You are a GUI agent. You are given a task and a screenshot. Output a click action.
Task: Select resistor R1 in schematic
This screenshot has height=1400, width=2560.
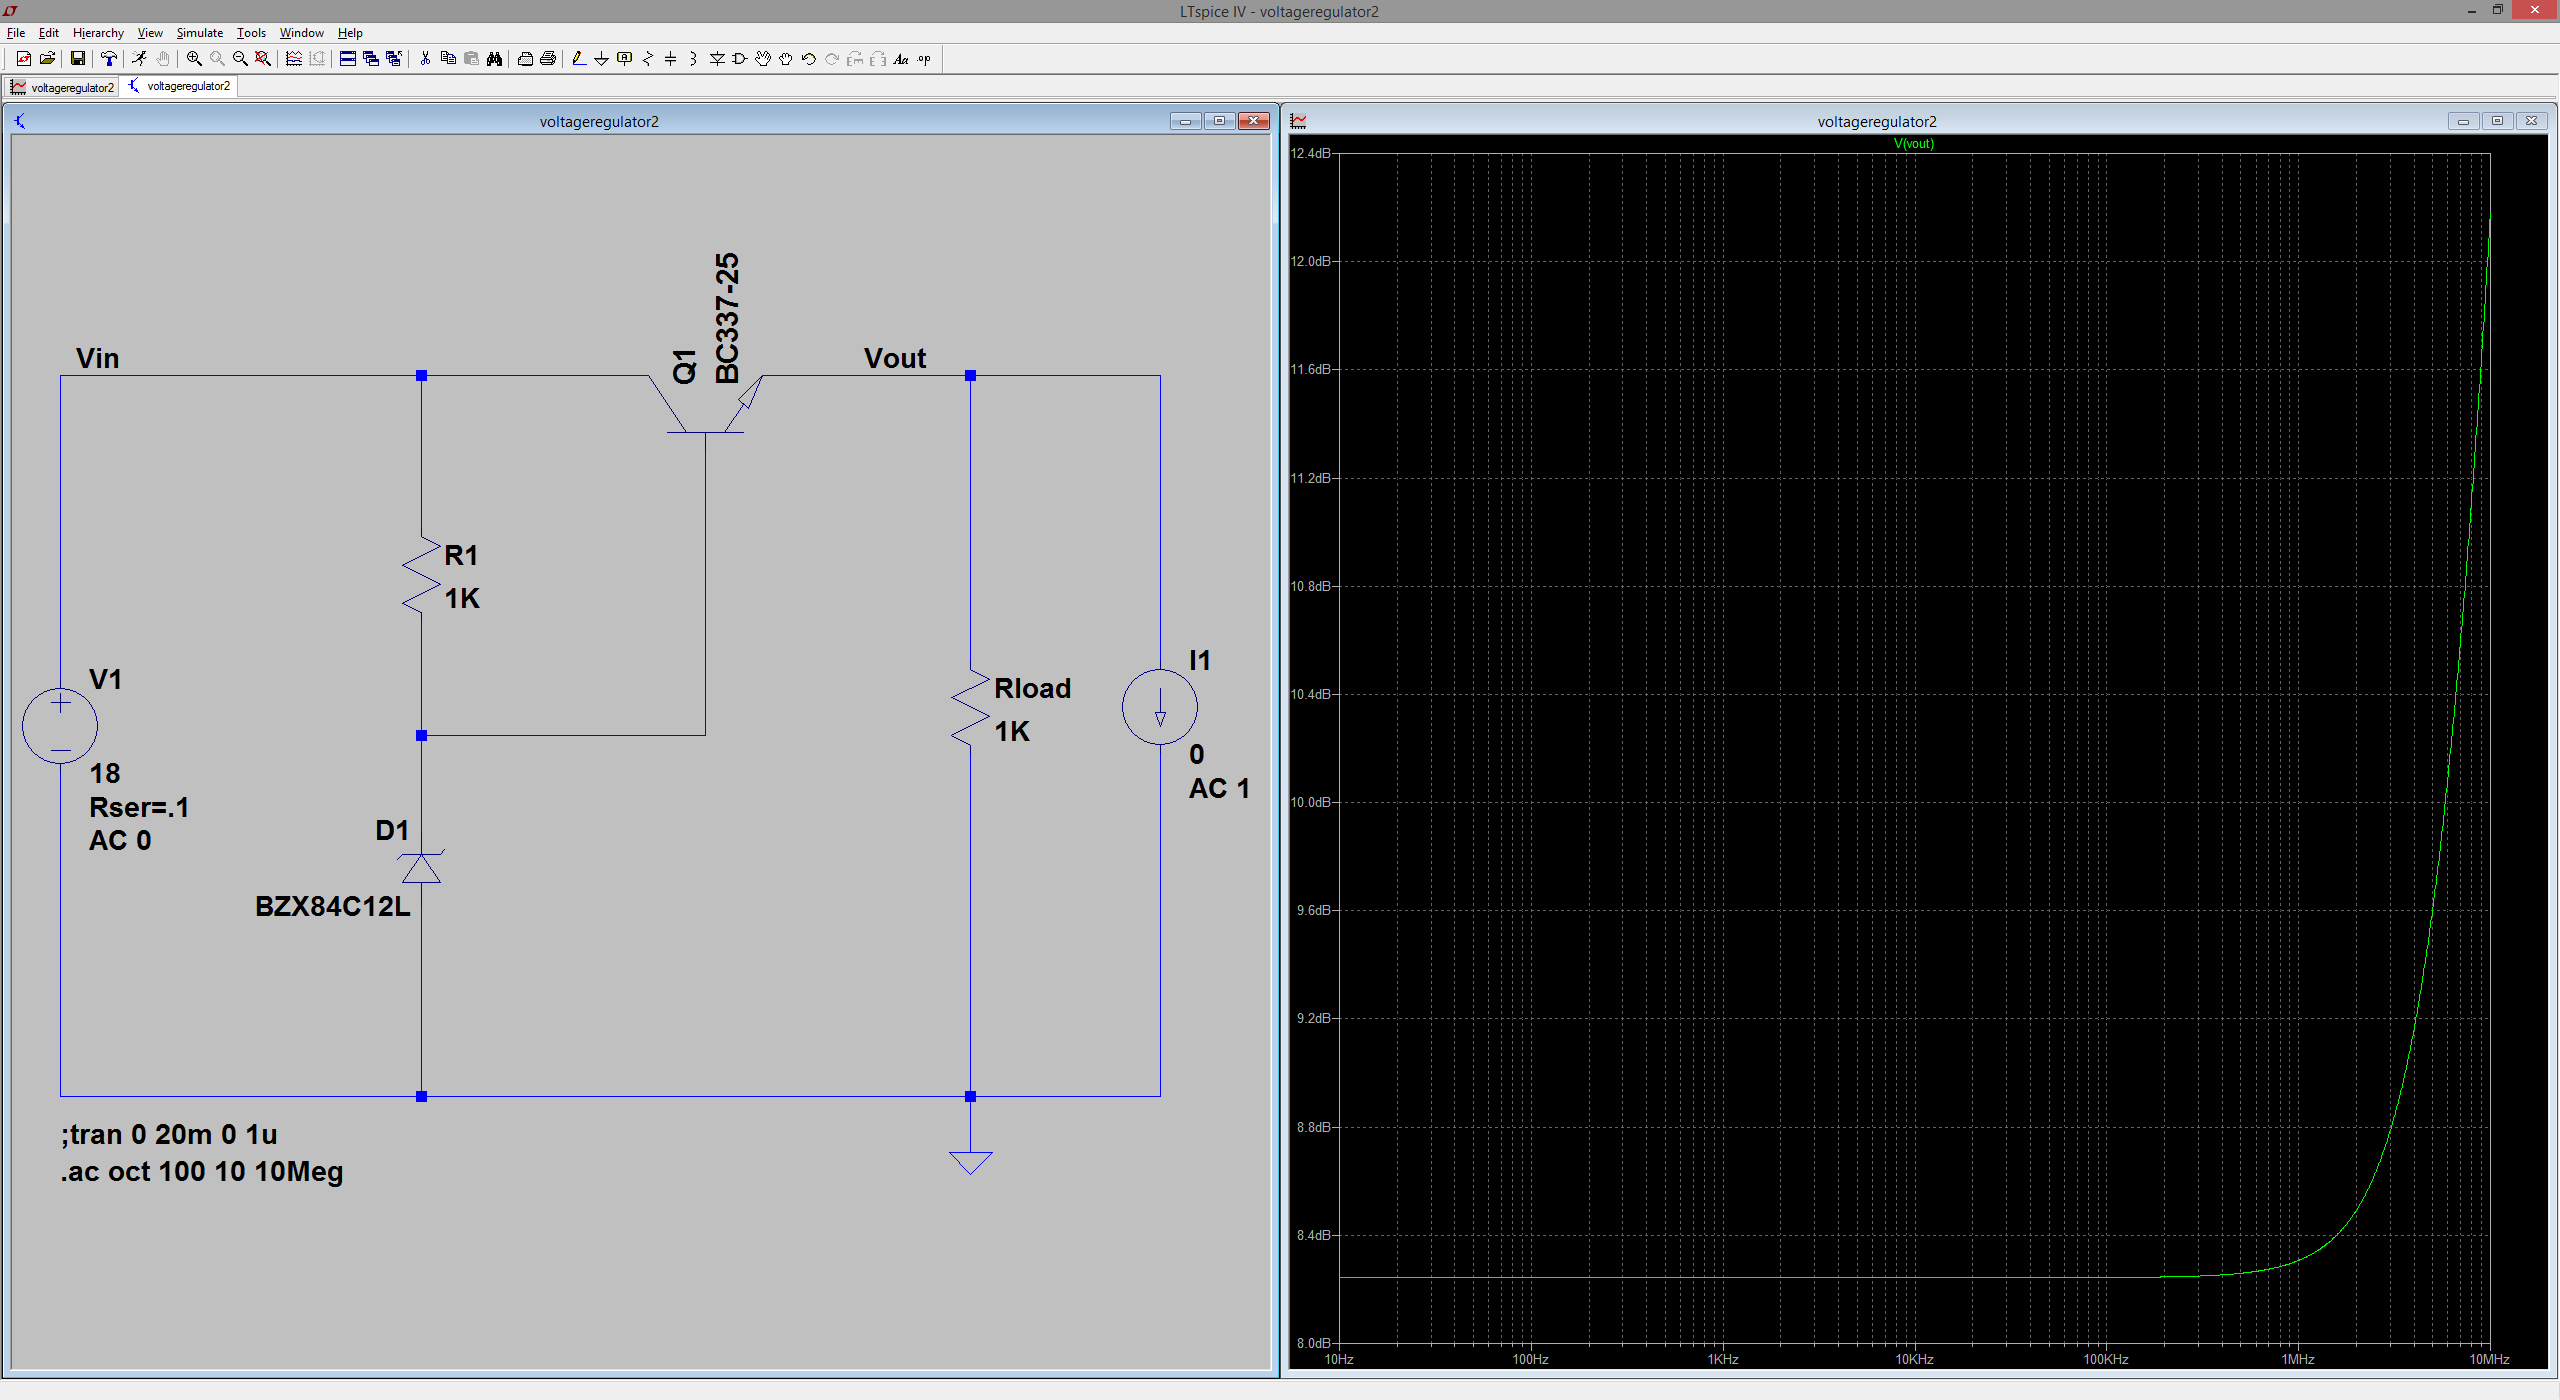(x=421, y=574)
